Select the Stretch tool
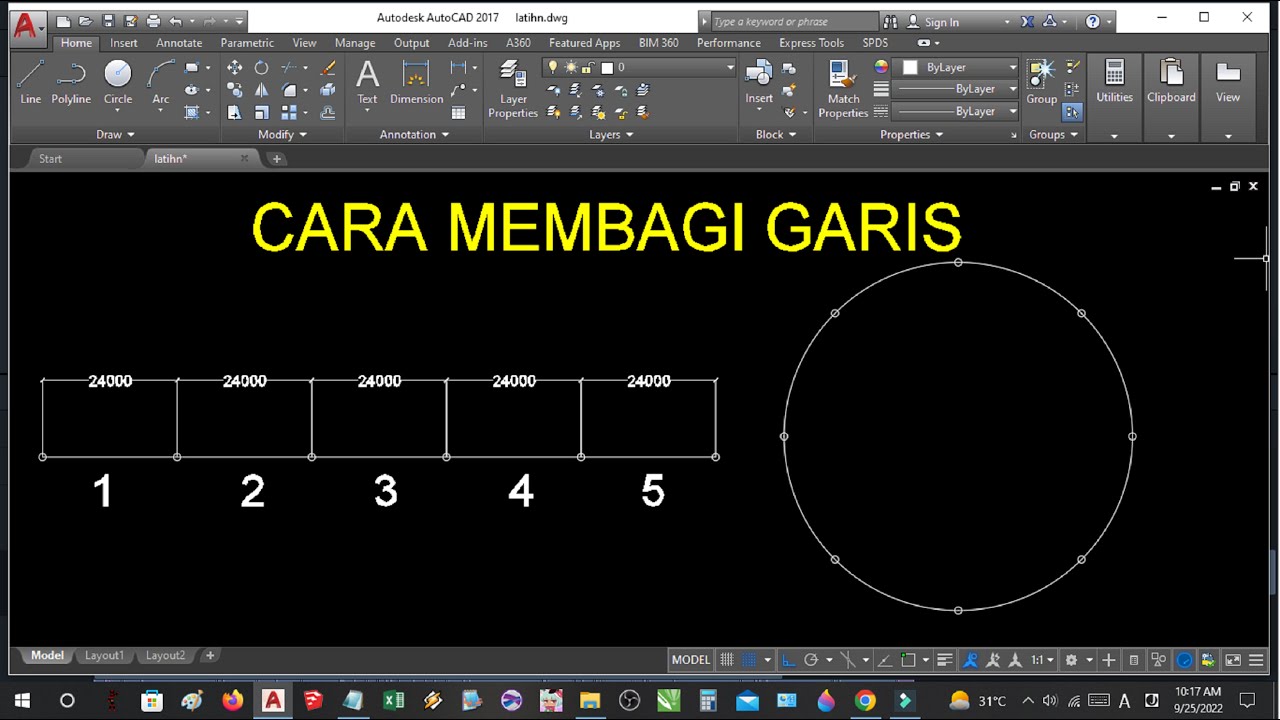Image resolution: width=1280 pixels, height=720 pixels. [234, 112]
